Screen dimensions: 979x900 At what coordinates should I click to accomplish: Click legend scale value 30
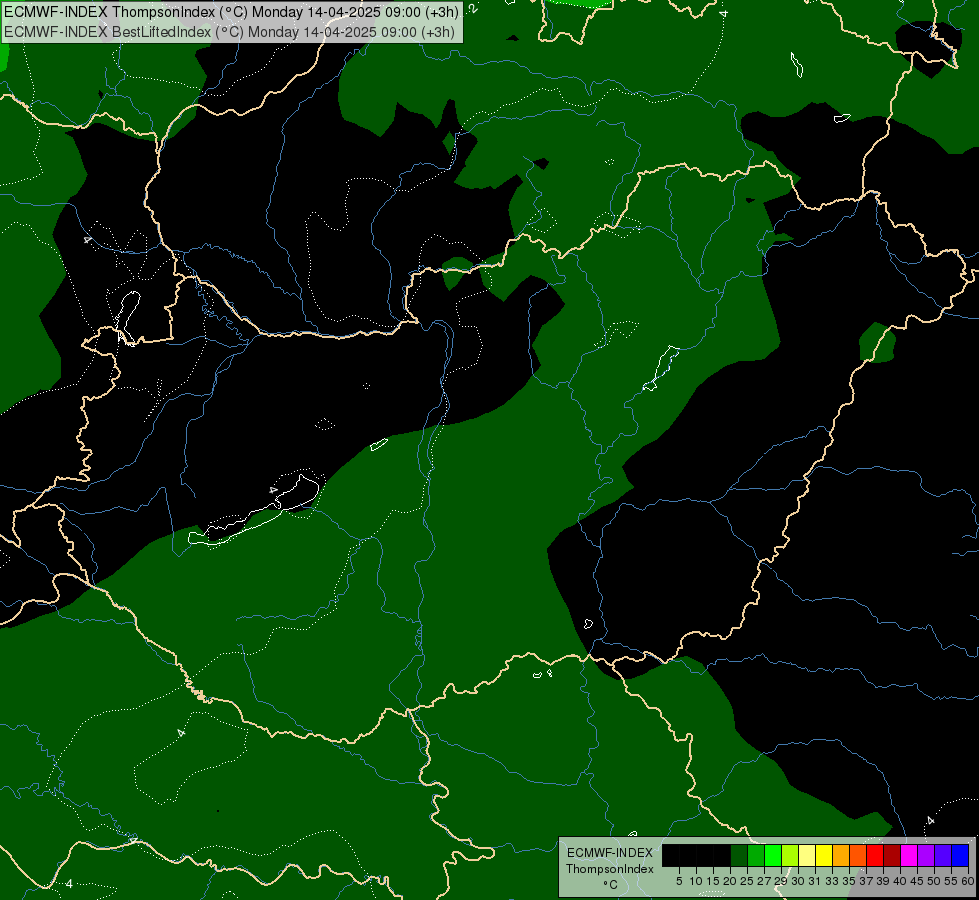pyautogui.click(x=798, y=881)
